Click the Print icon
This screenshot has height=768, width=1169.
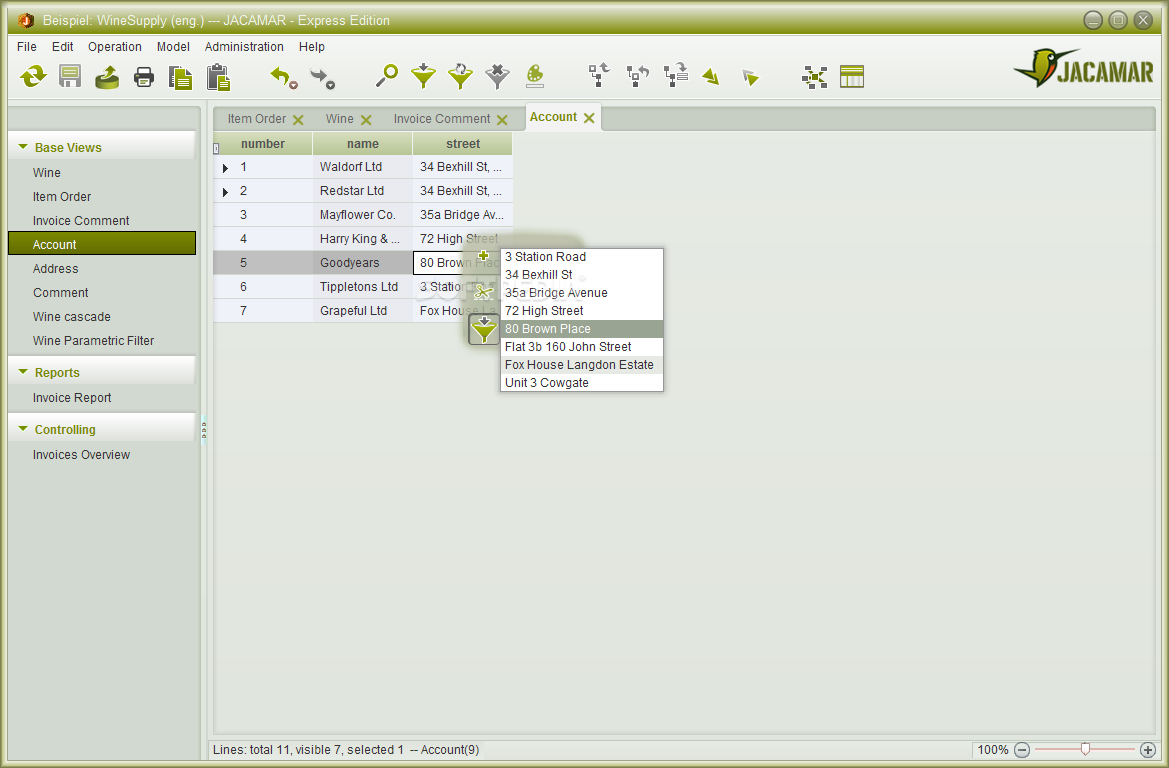pyautogui.click(x=143, y=77)
